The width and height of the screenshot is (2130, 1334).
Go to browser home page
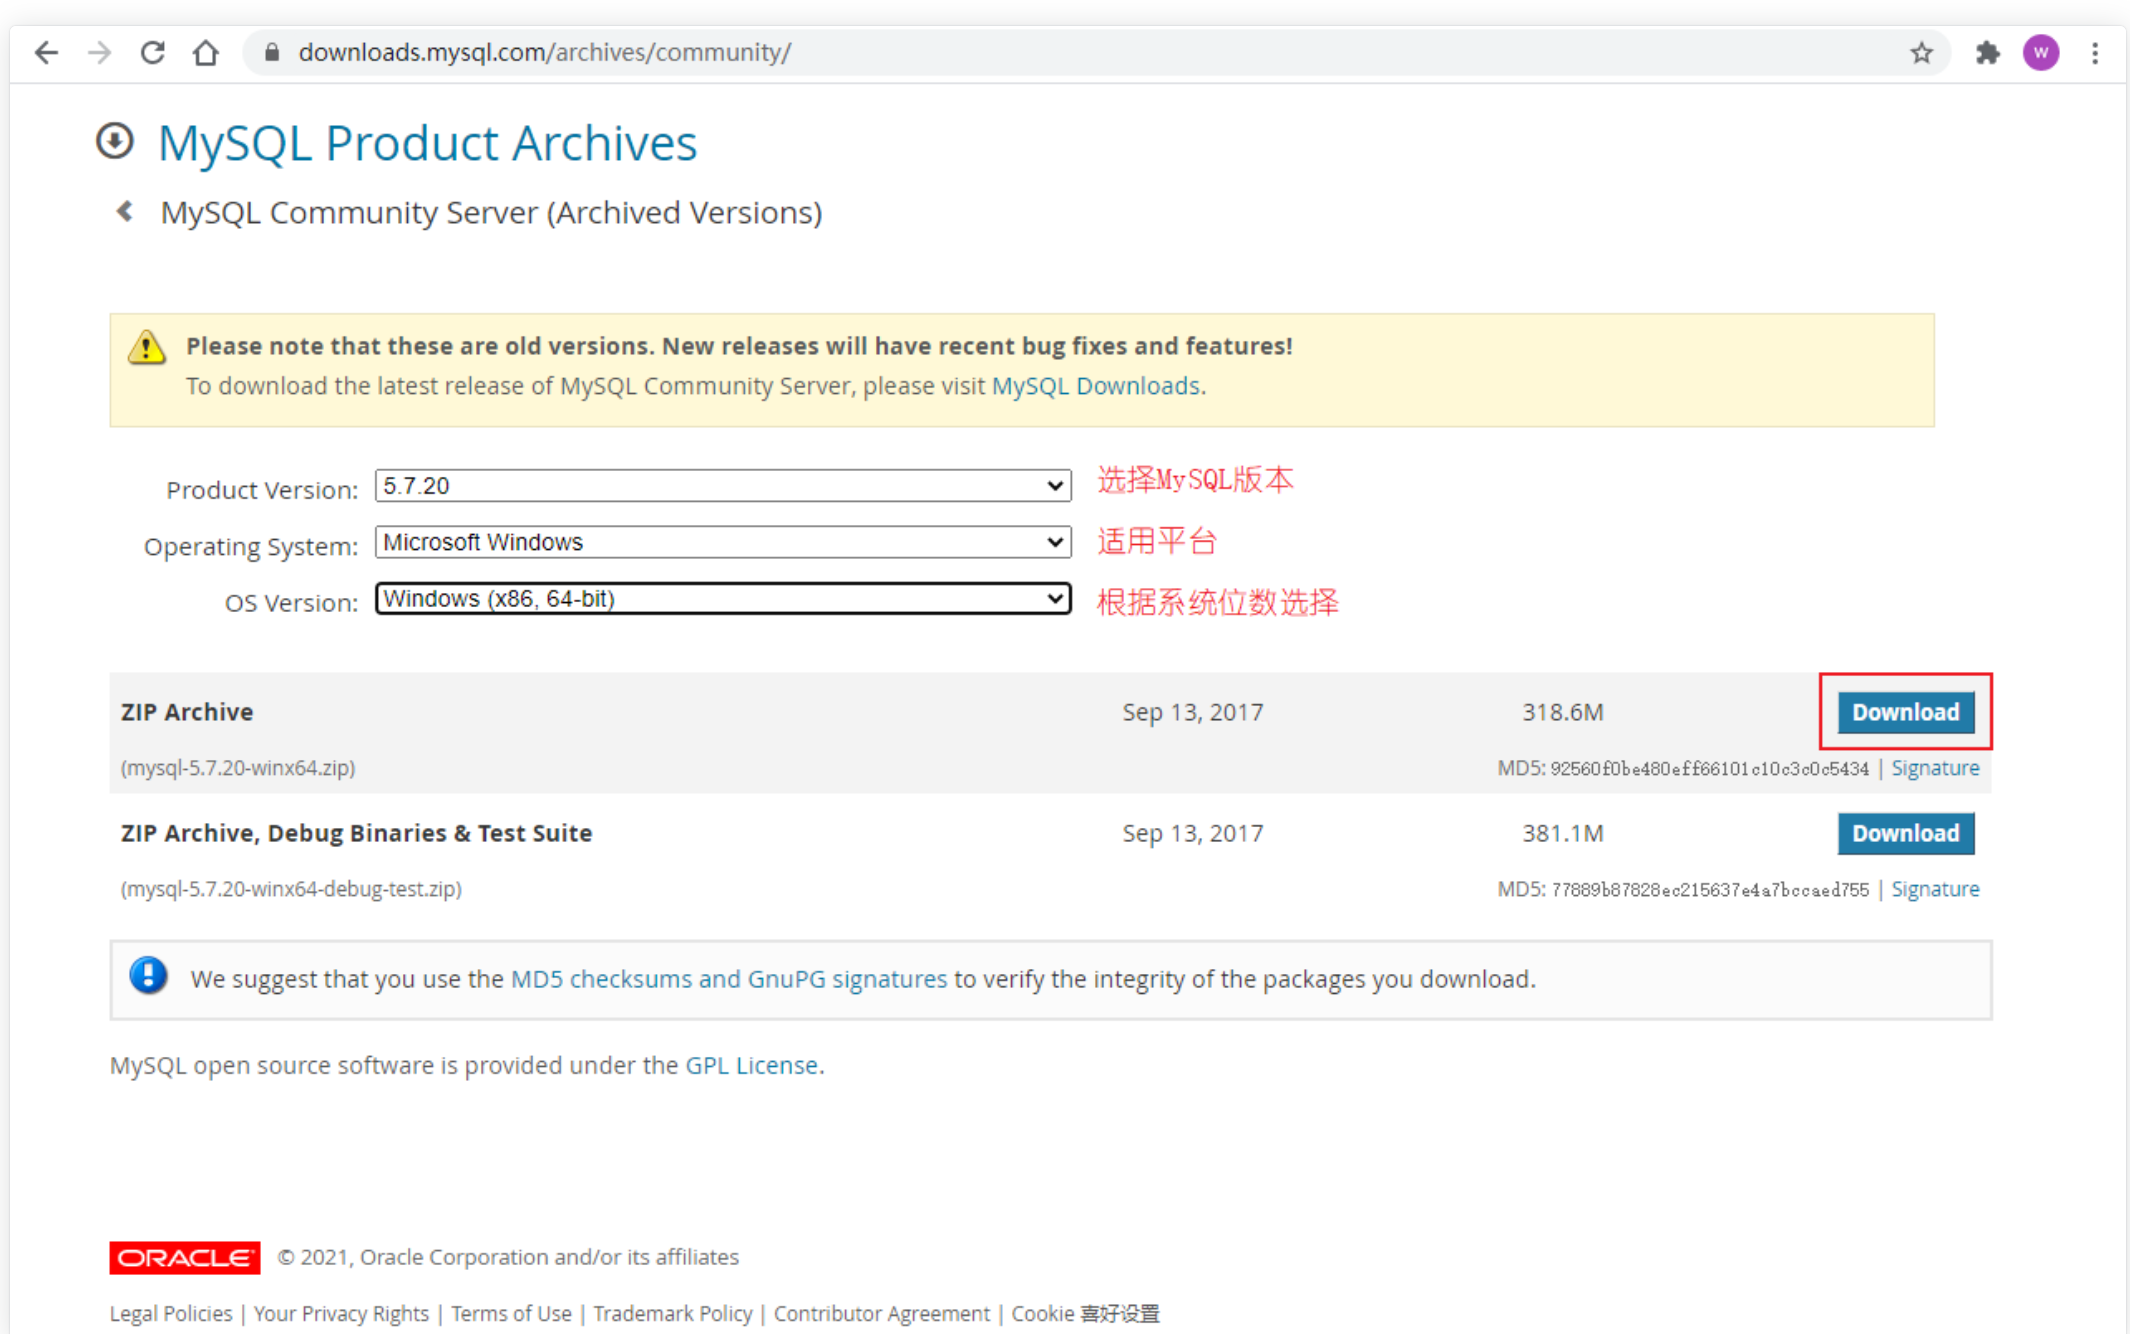pyautogui.click(x=206, y=52)
